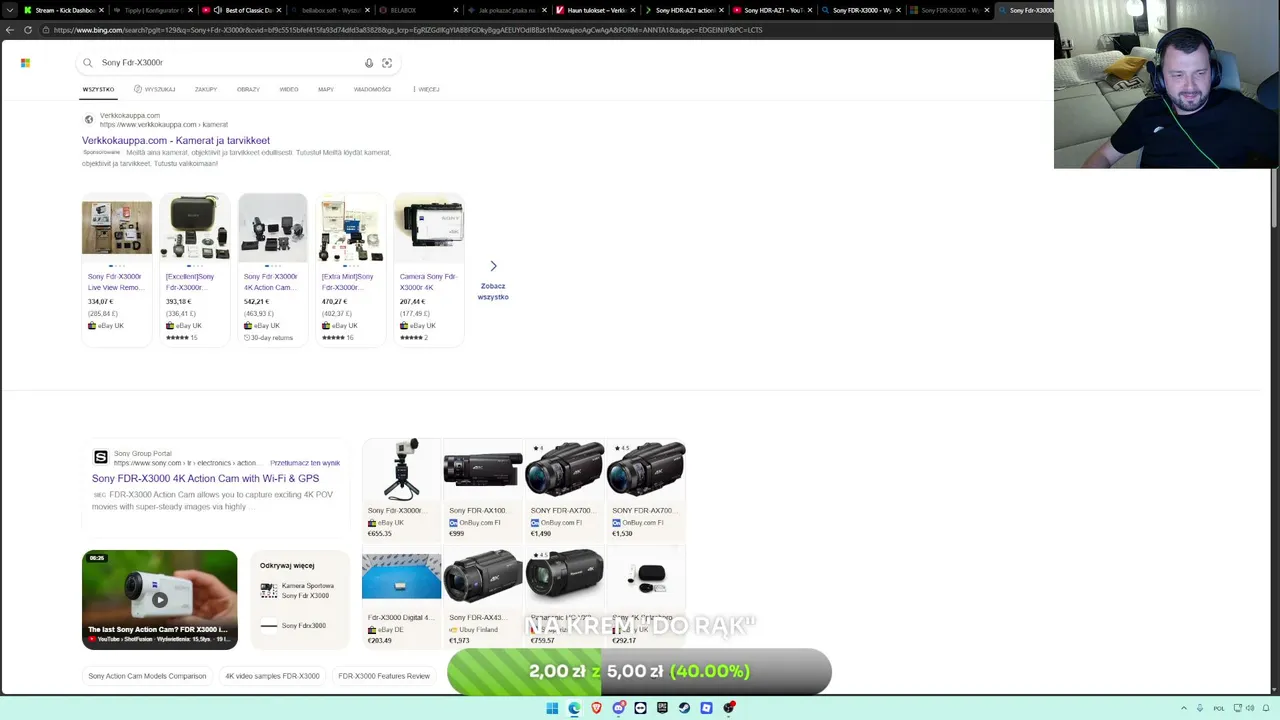Open Sony Fdr-X3000r Live View Remote listing
Image resolution: width=1280 pixels, height=720 pixels.
pos(117,270)
